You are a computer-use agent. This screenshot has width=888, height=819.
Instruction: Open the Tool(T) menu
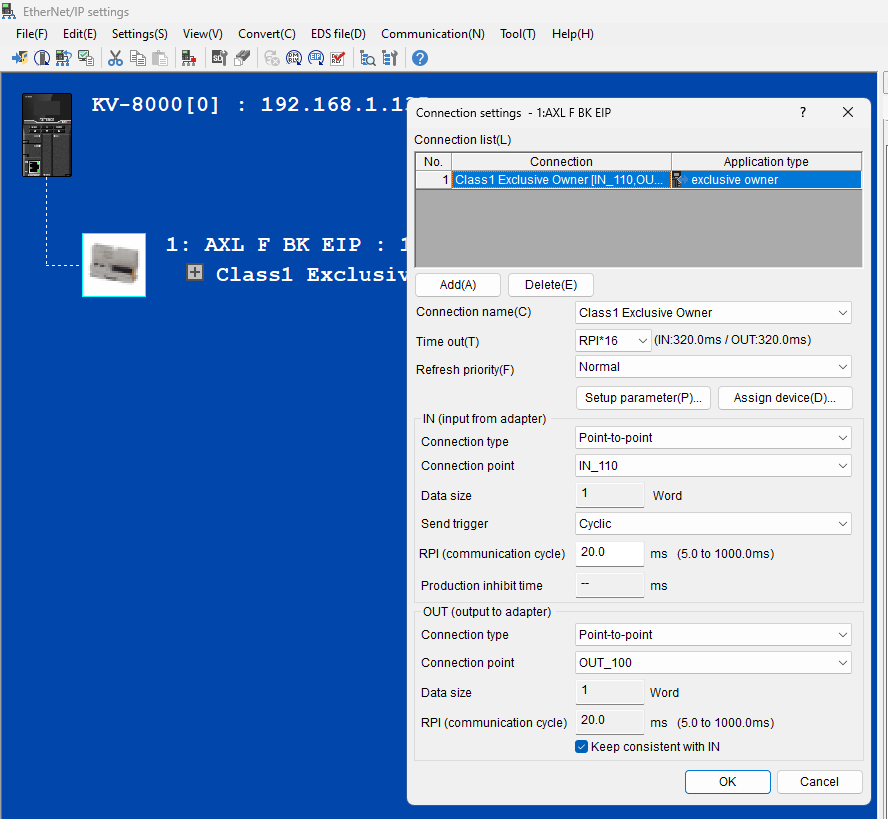coord(518,34)
